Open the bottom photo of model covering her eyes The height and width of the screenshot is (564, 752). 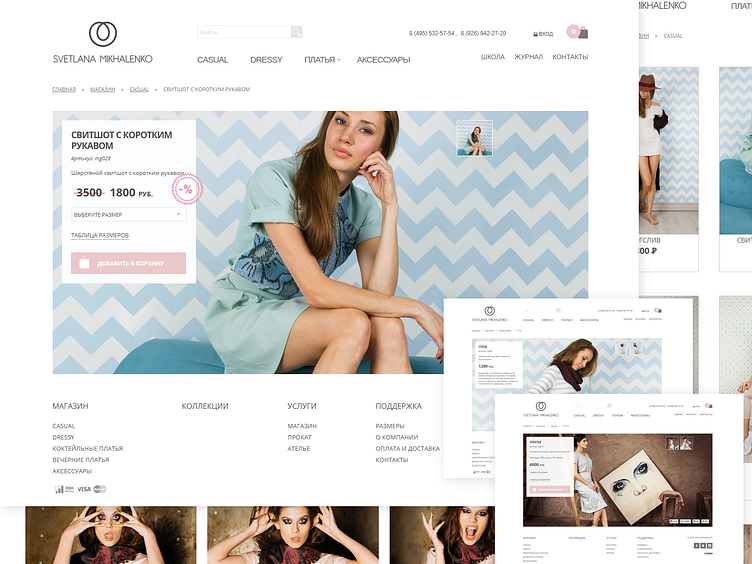(111, 535)
